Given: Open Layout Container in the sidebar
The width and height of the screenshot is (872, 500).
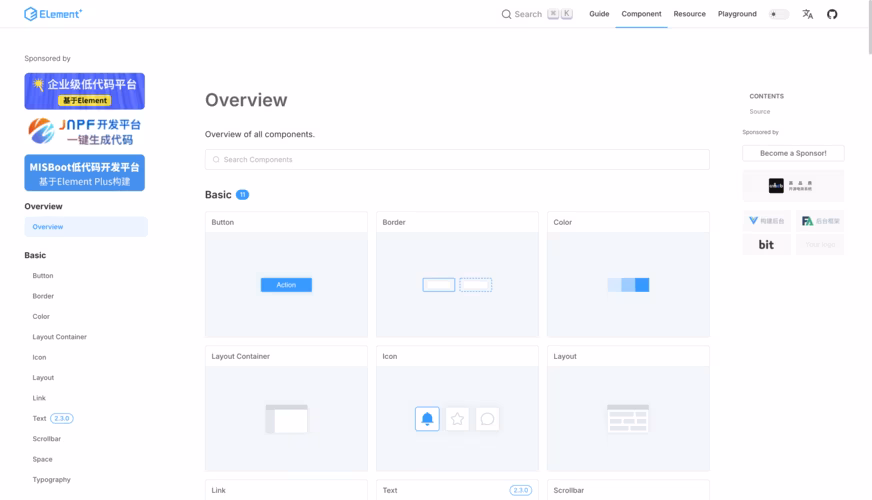Looking at the screenshot, I should (60, 337).
